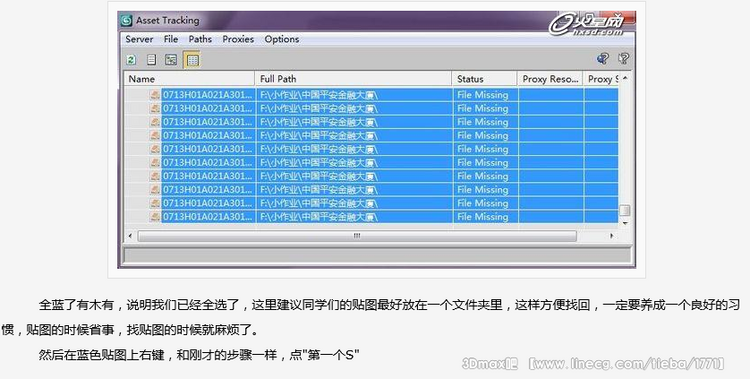Open the Server menu
This screenshot has width=750, height=379.
pyautogui.click(x=139, y=39)
